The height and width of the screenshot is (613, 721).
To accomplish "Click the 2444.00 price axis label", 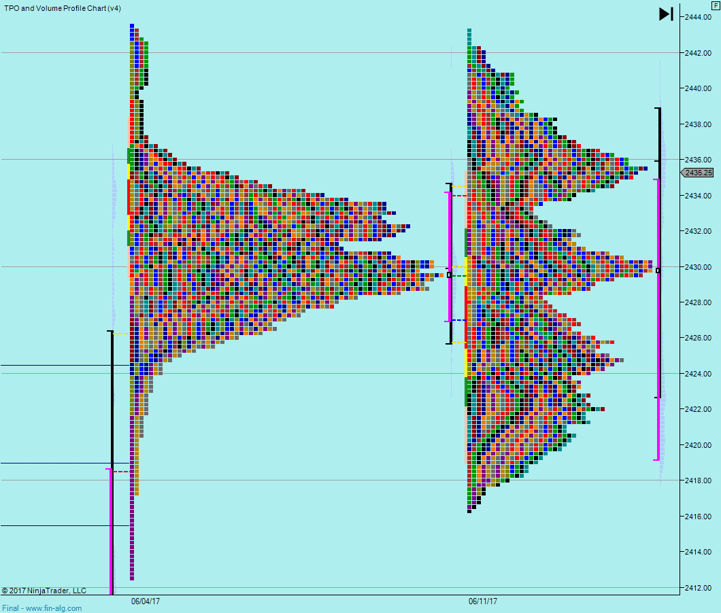I will tap(697, 17).
